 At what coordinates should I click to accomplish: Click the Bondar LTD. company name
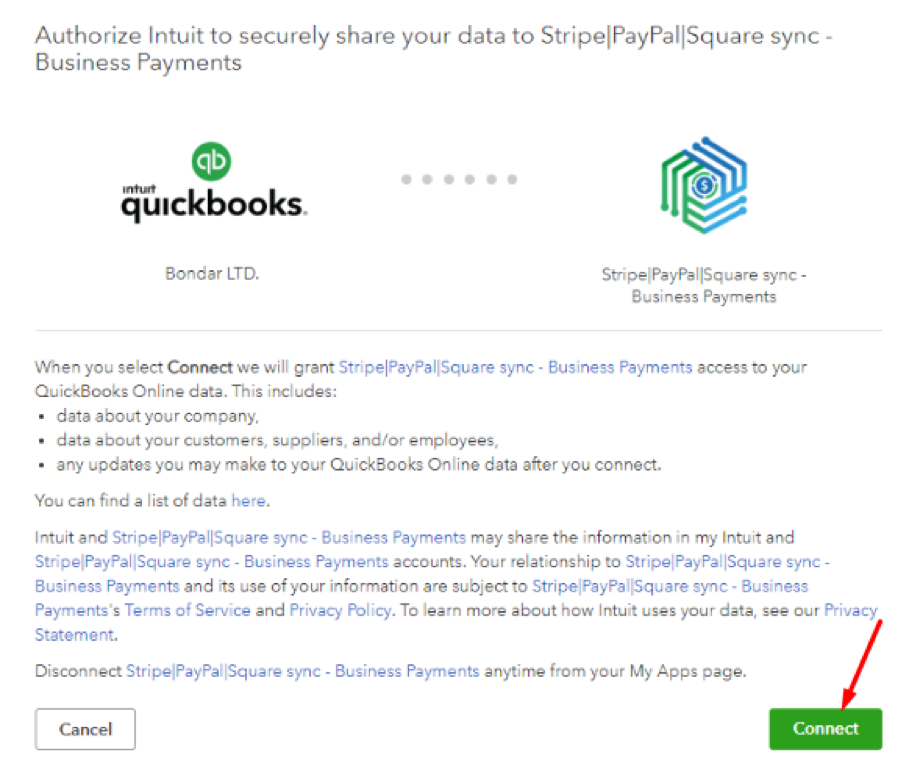pos(212,273)
